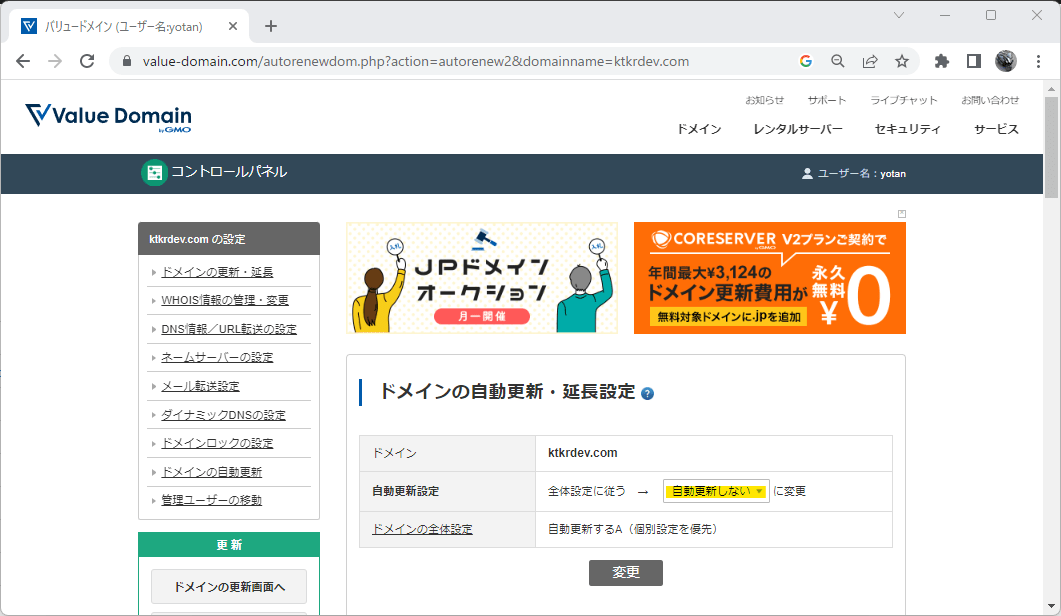Open ダイナミックDNSの設定 link

point(223,415)
